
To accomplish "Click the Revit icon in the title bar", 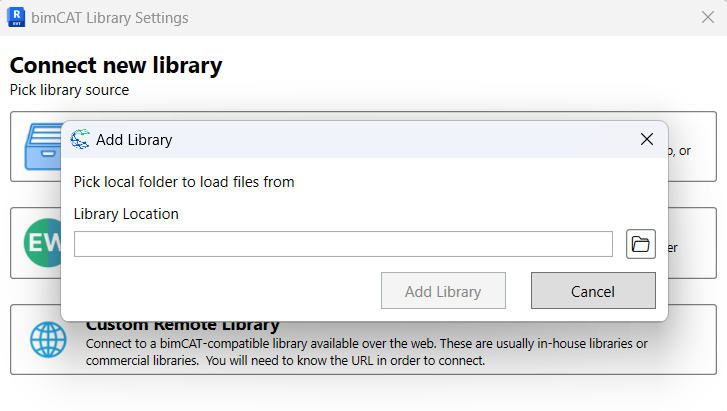I will [x=16, y=17].
